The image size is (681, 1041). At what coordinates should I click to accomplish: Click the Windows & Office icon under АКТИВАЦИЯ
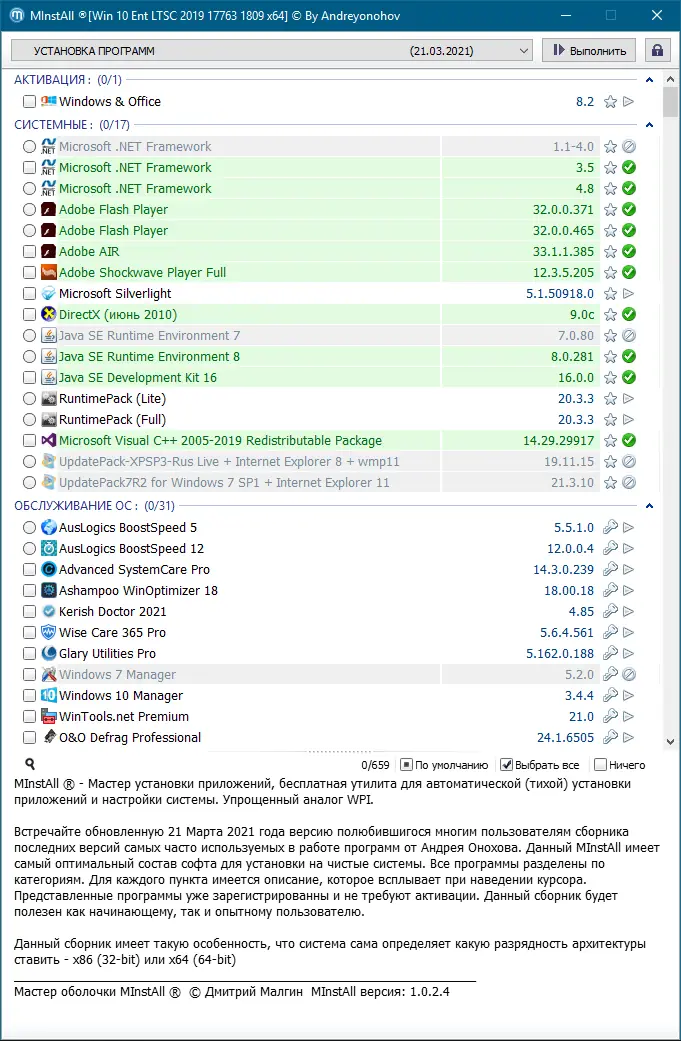47,101
